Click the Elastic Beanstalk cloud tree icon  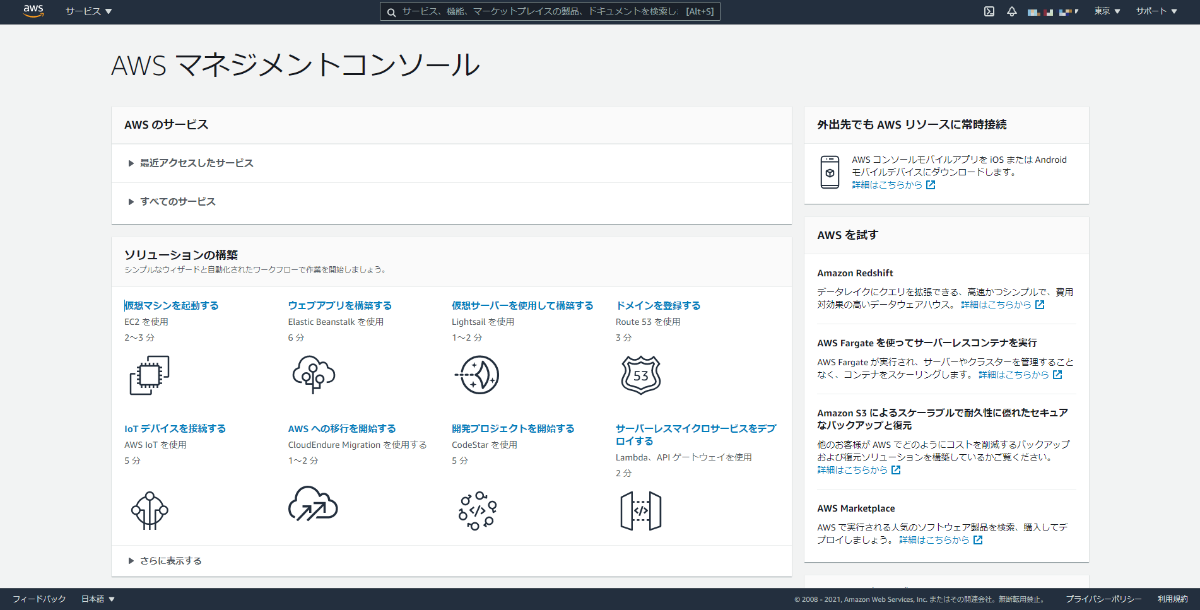coord(313,374)
